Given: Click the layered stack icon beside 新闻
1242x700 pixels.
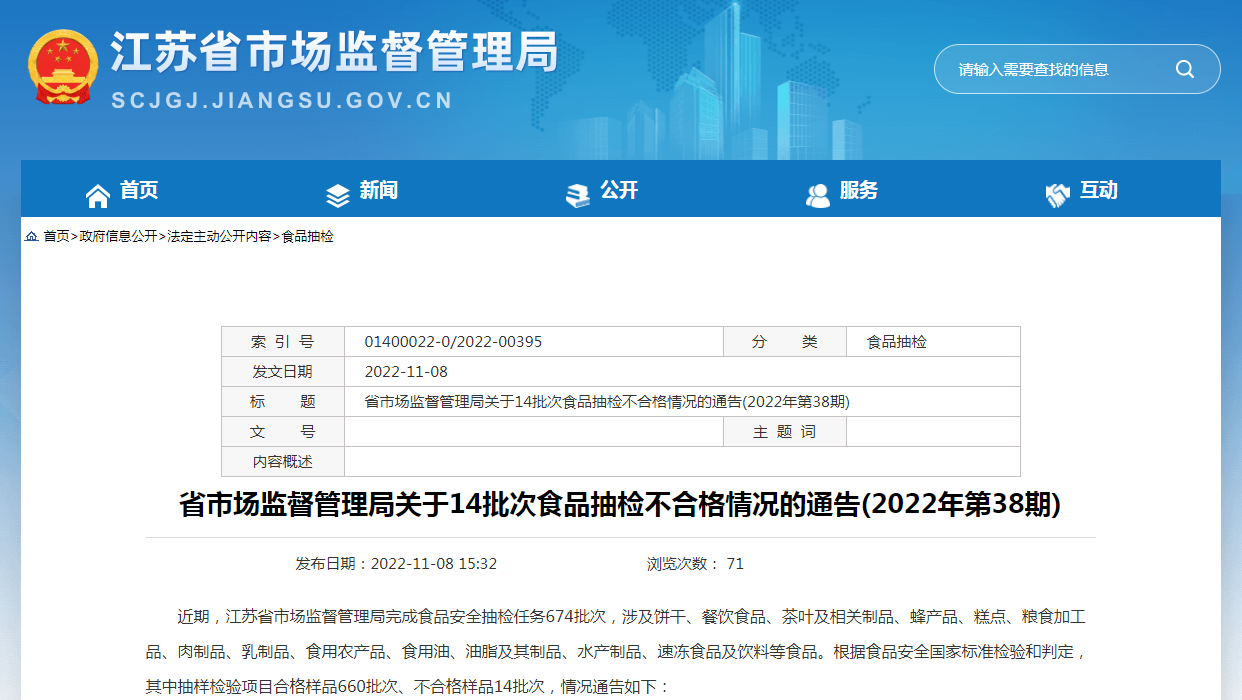Looking at the screenshot, I should (x=338, y=195).
